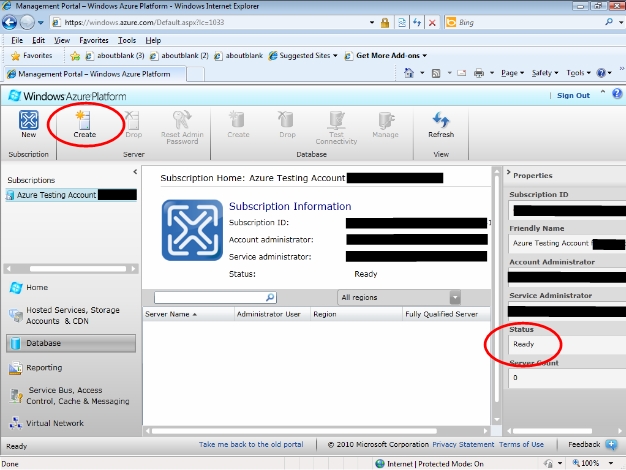Open the Safety menu dropdown
Screen dimensions: 626x470
point(545,73)
